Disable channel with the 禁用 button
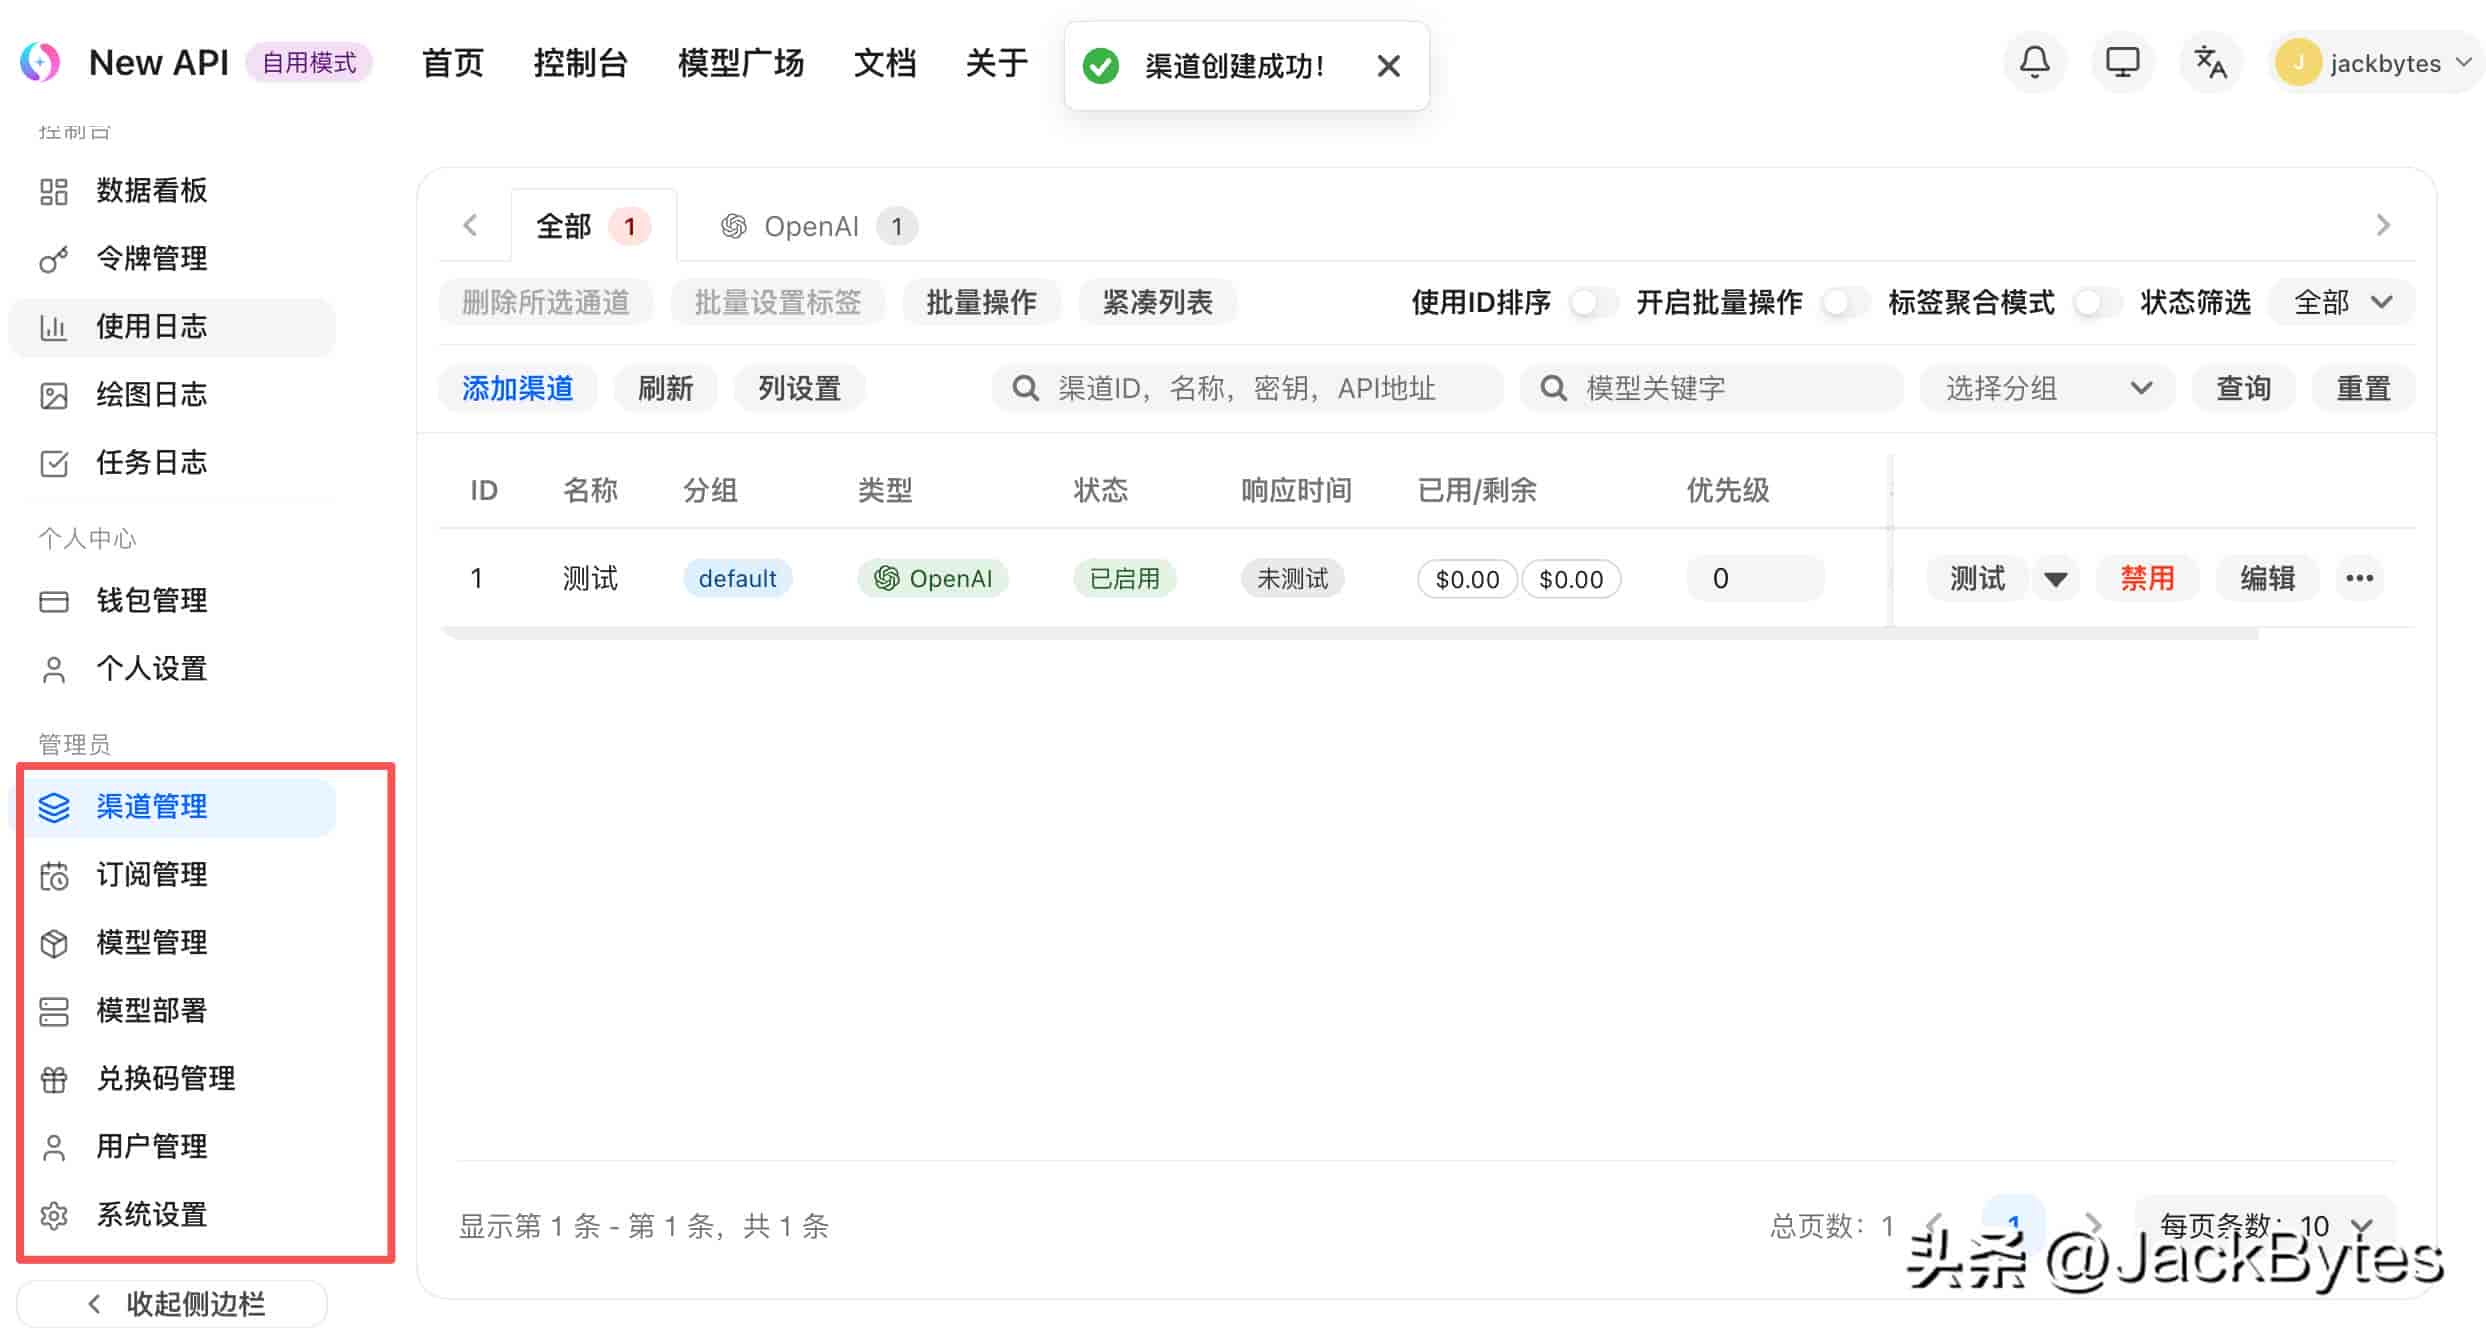Viewport: 2486px width, 1332px height. 2147,578
